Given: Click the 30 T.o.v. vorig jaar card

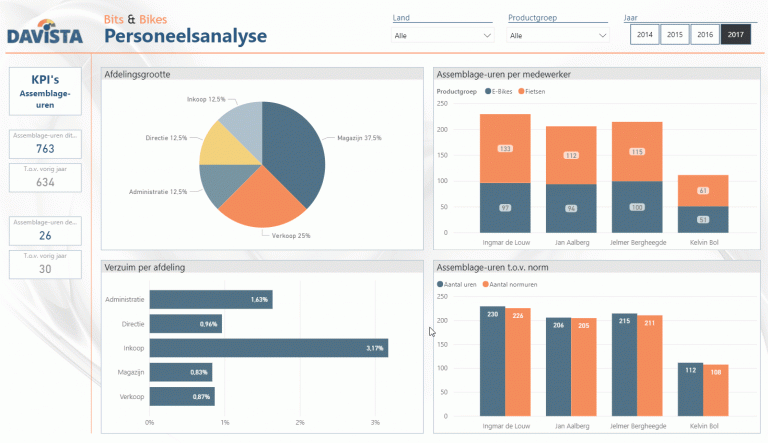Looking at the screenshot, I should point(45,265).
